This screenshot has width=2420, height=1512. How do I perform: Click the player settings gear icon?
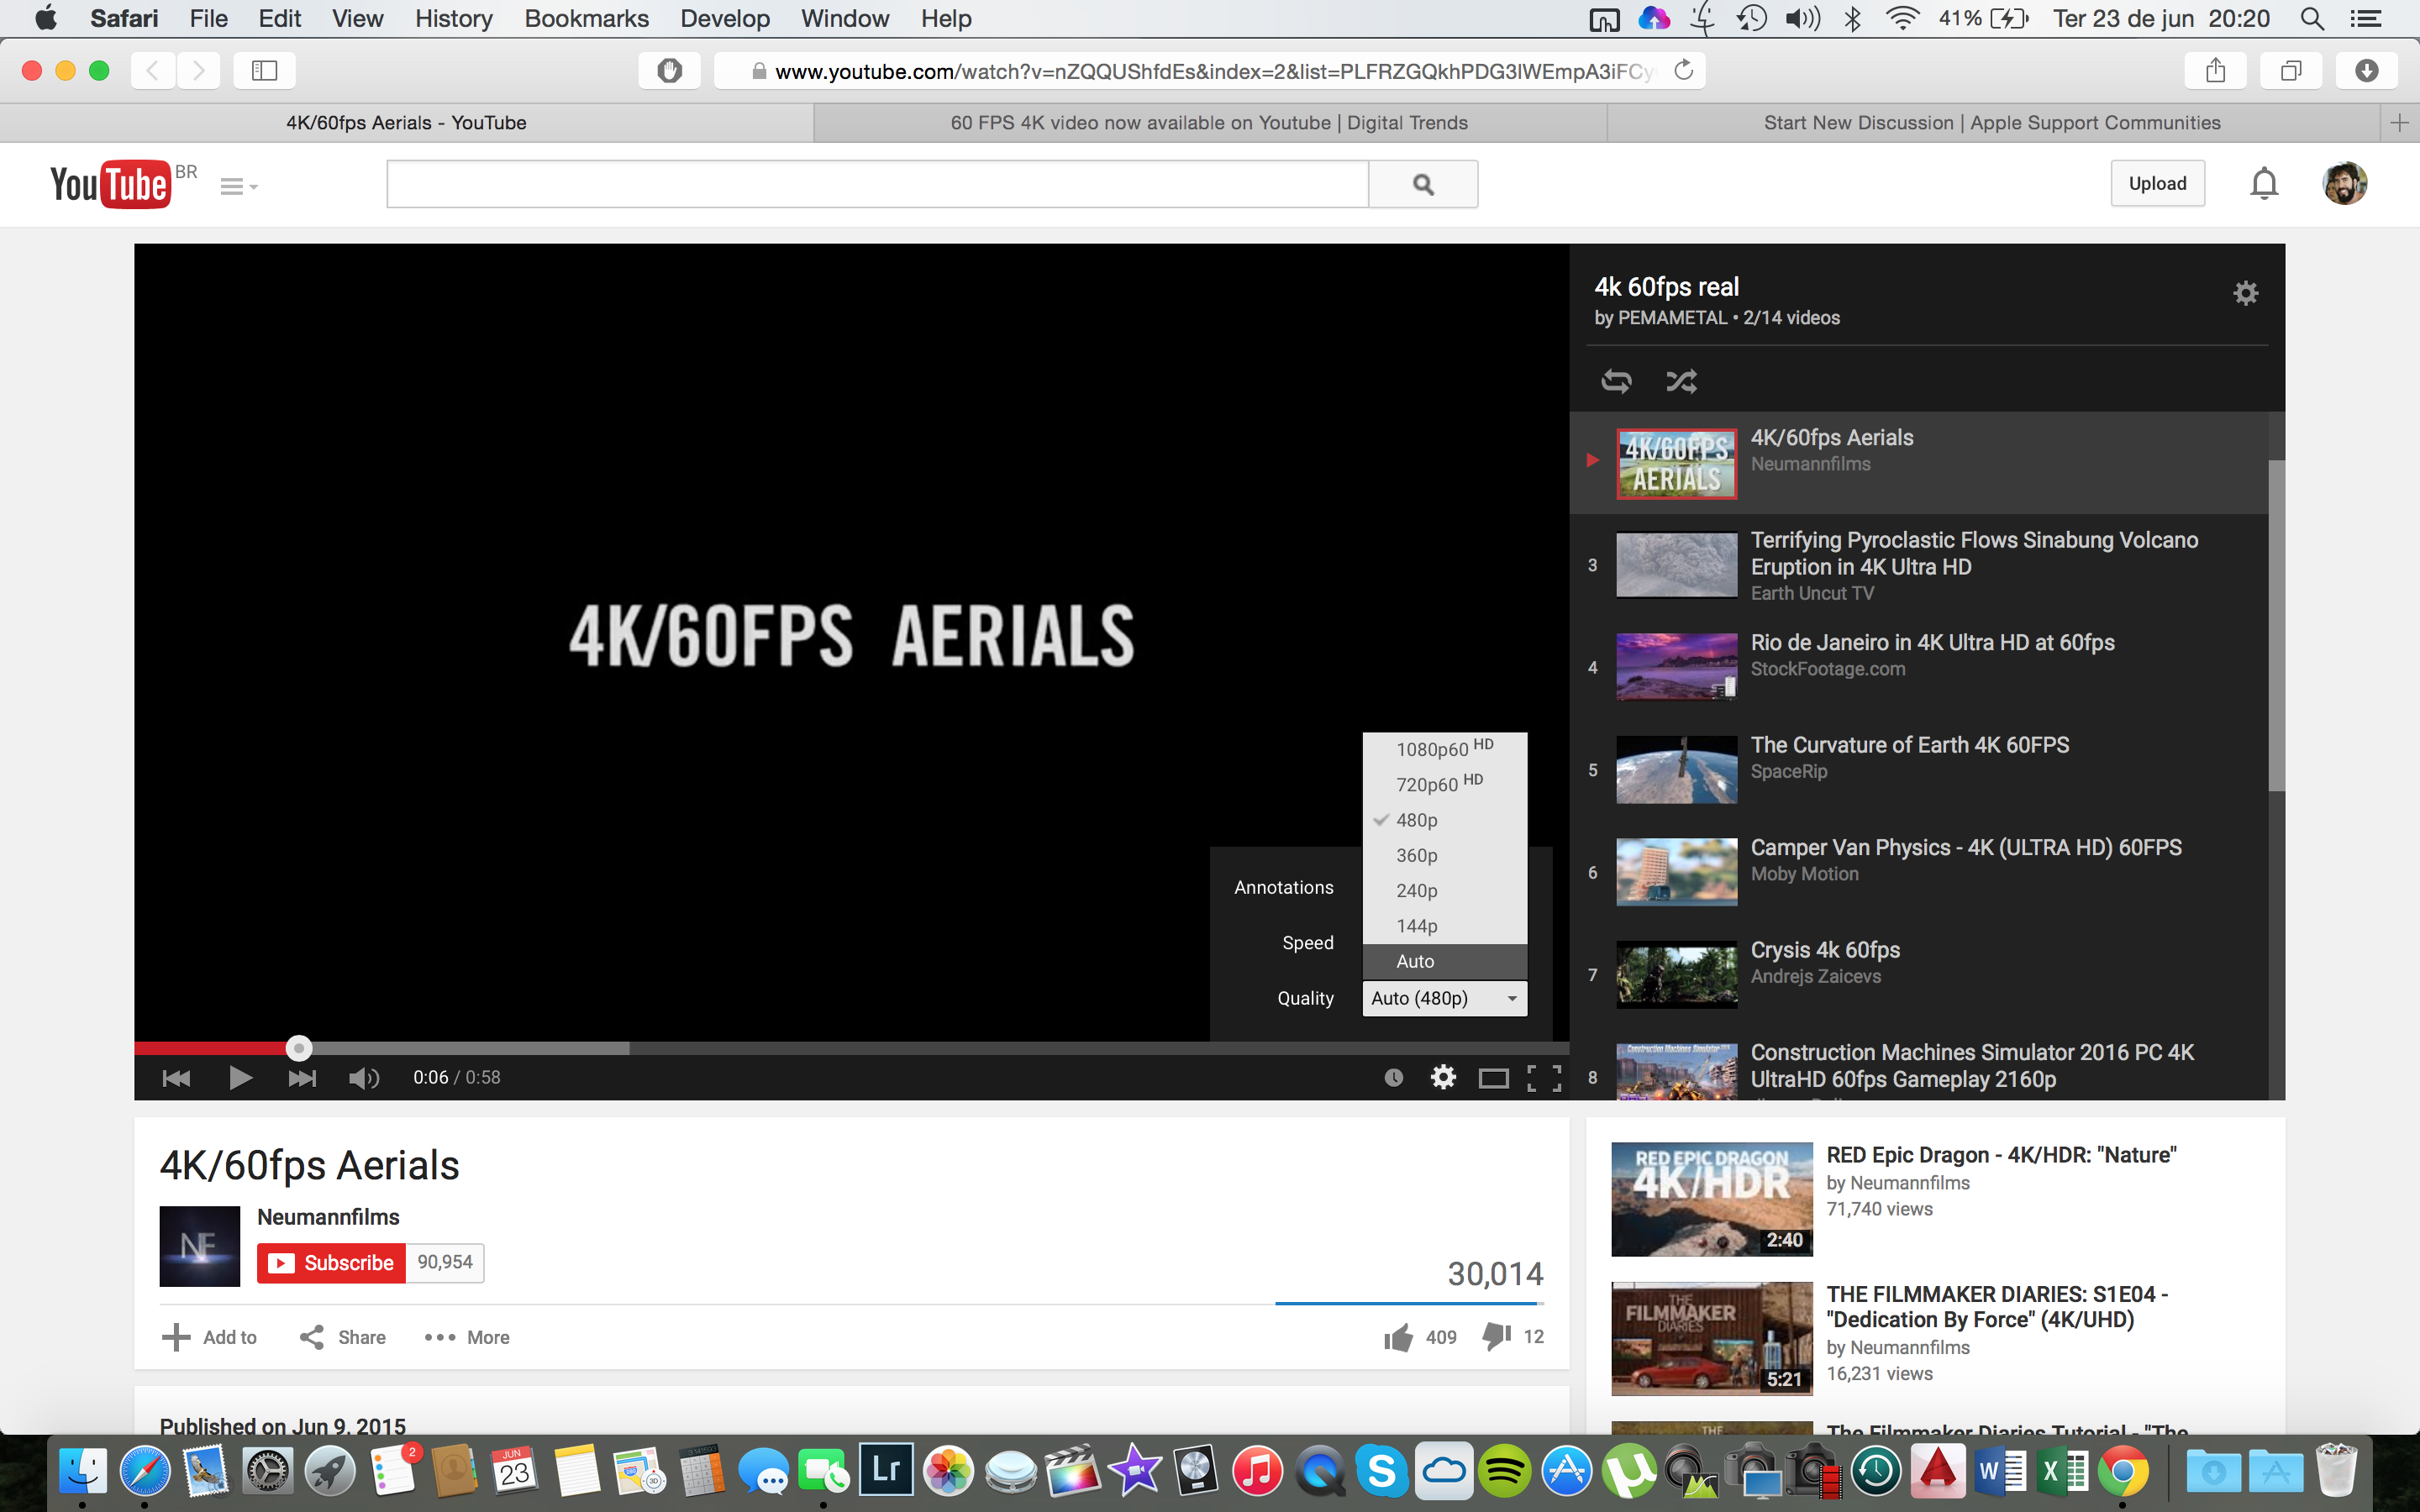click(1443, 1077)
